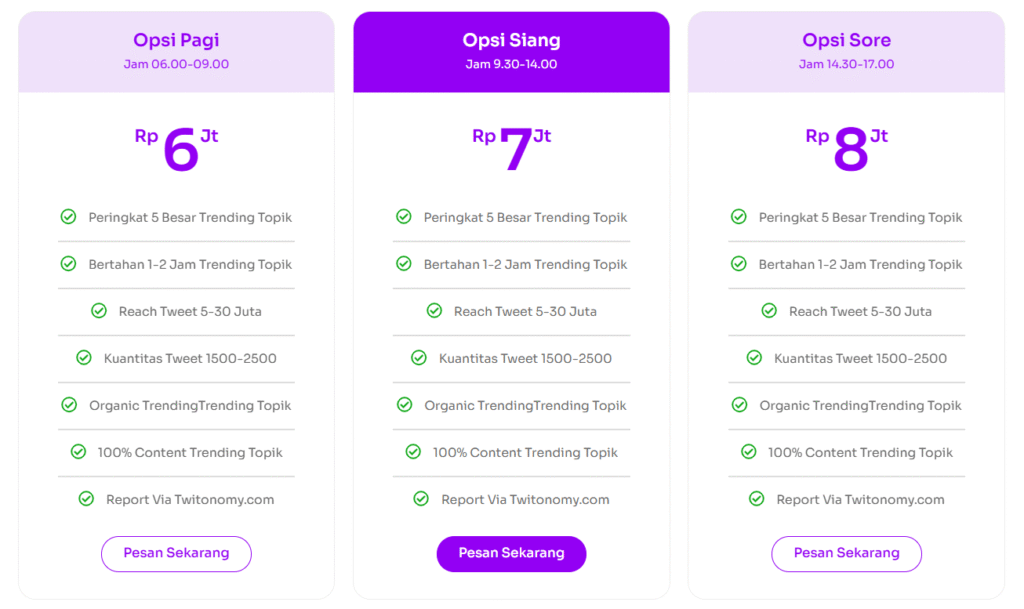Click Report Via Twitonomy.com text in Opsi Sore

(860, 499)
